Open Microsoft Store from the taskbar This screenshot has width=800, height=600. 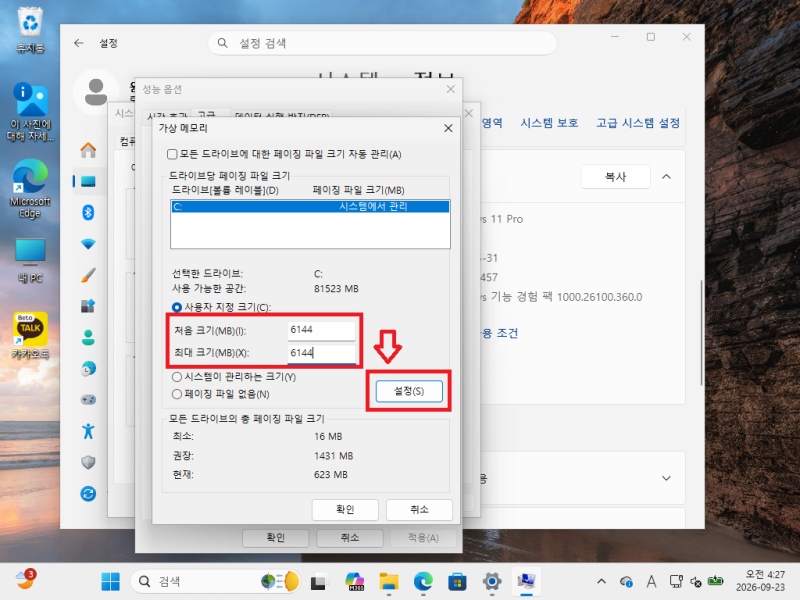click(x=457, y=582)
